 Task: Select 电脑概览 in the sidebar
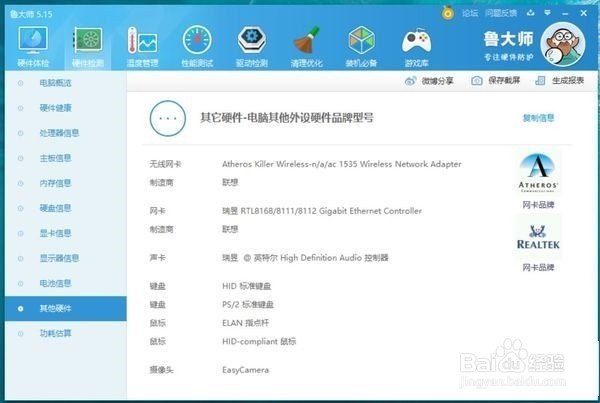pos(66,83)
